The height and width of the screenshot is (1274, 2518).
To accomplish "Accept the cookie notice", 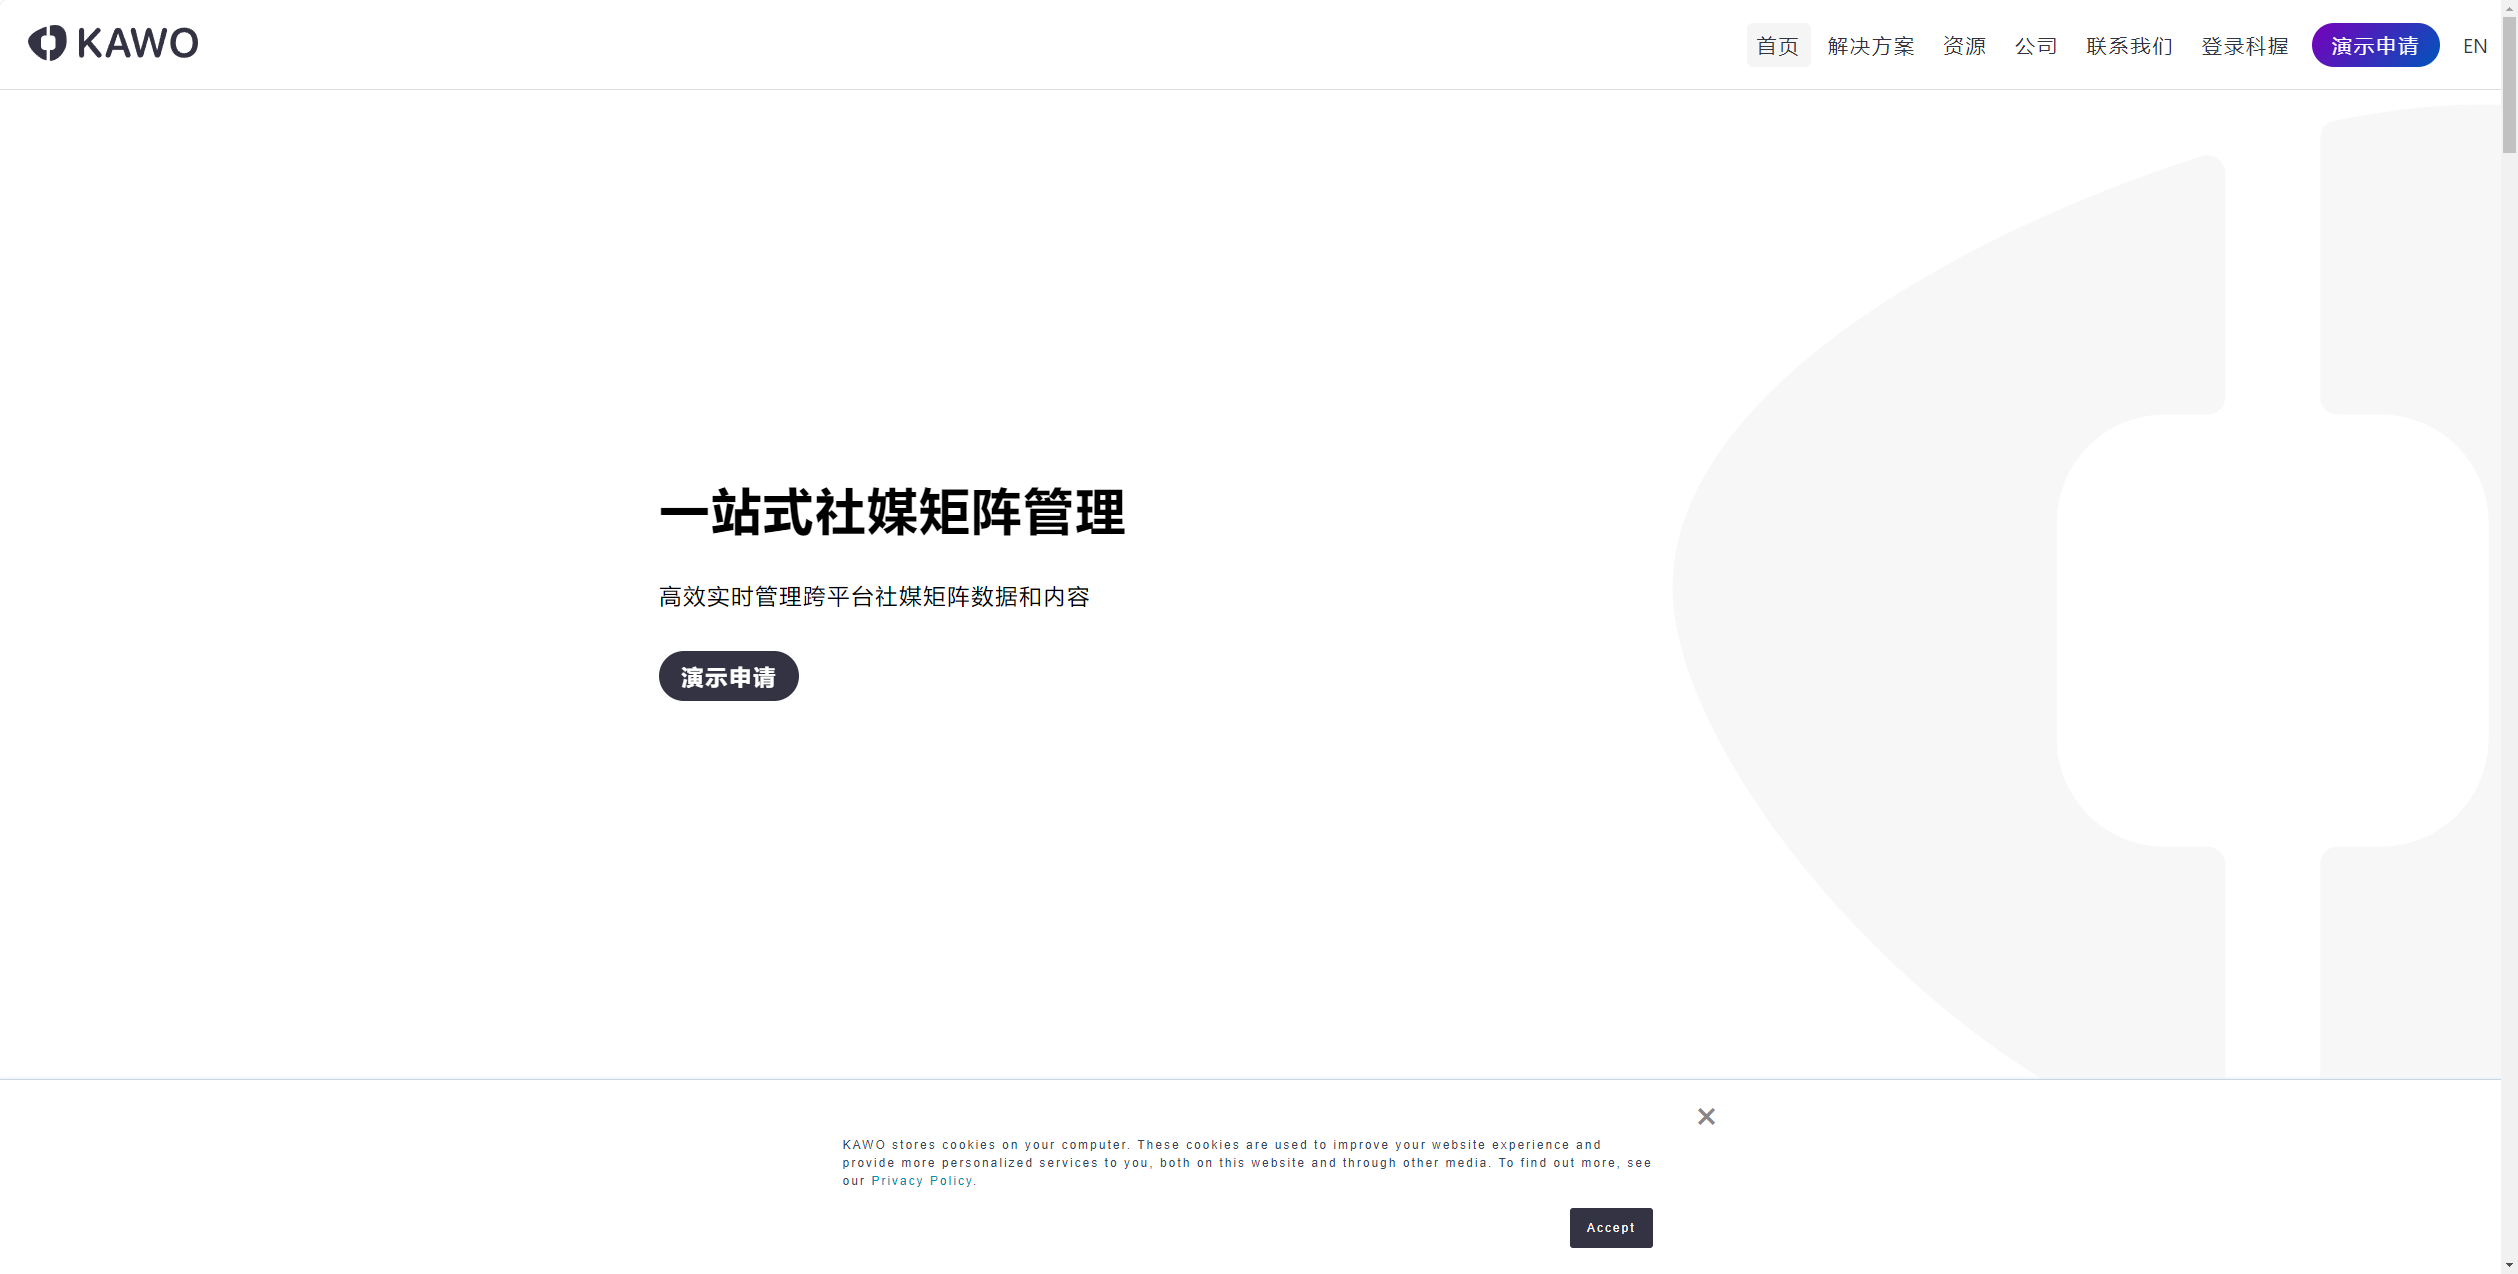I will pos(1610,1227).
